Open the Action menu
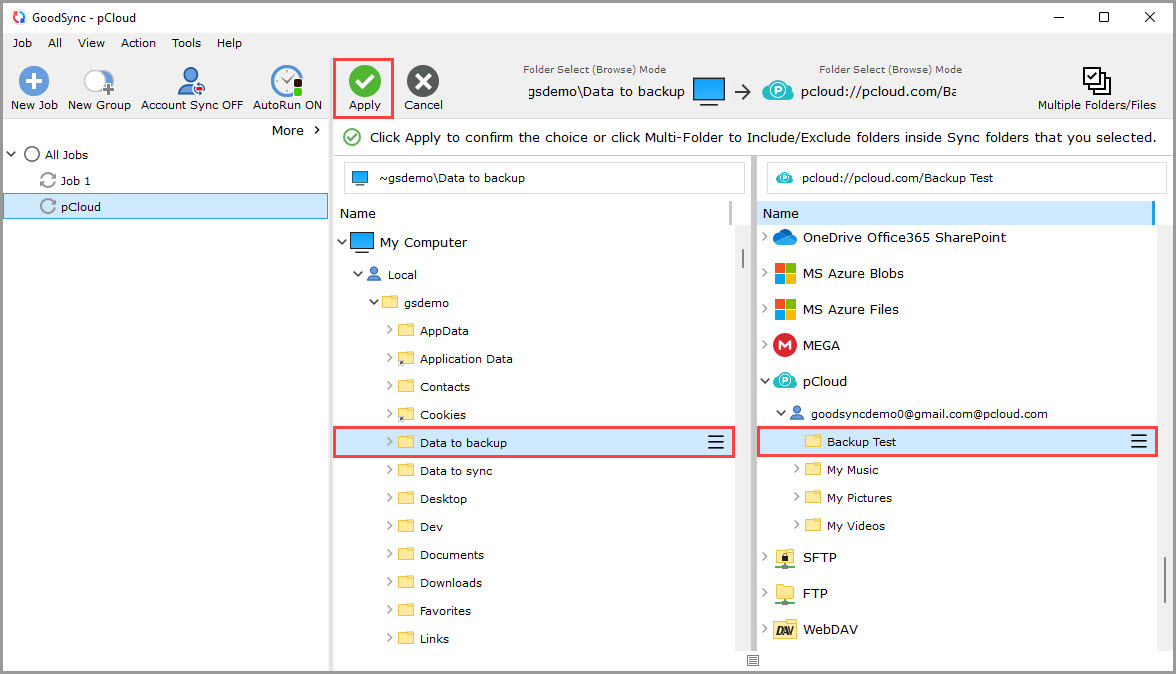The height and width of the screenshot is (674, 1176). (x=138, y=43)
